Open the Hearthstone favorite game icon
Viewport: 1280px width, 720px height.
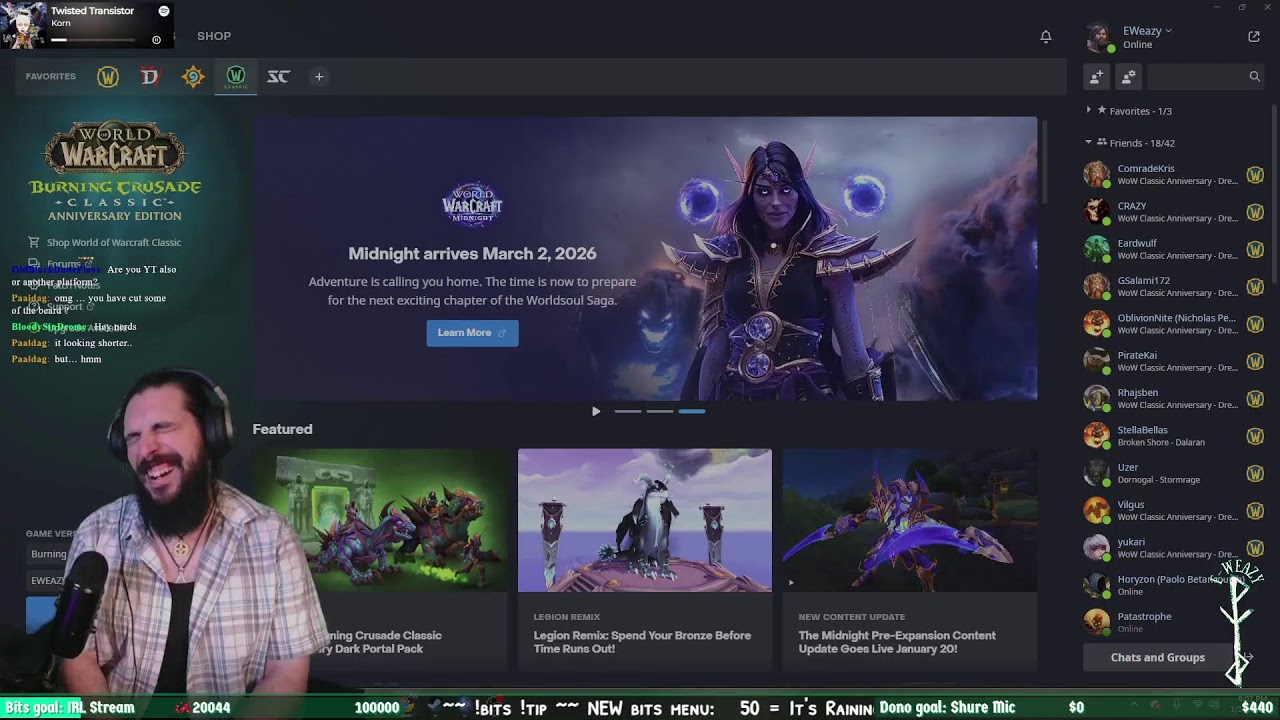(x=193, y=77)
